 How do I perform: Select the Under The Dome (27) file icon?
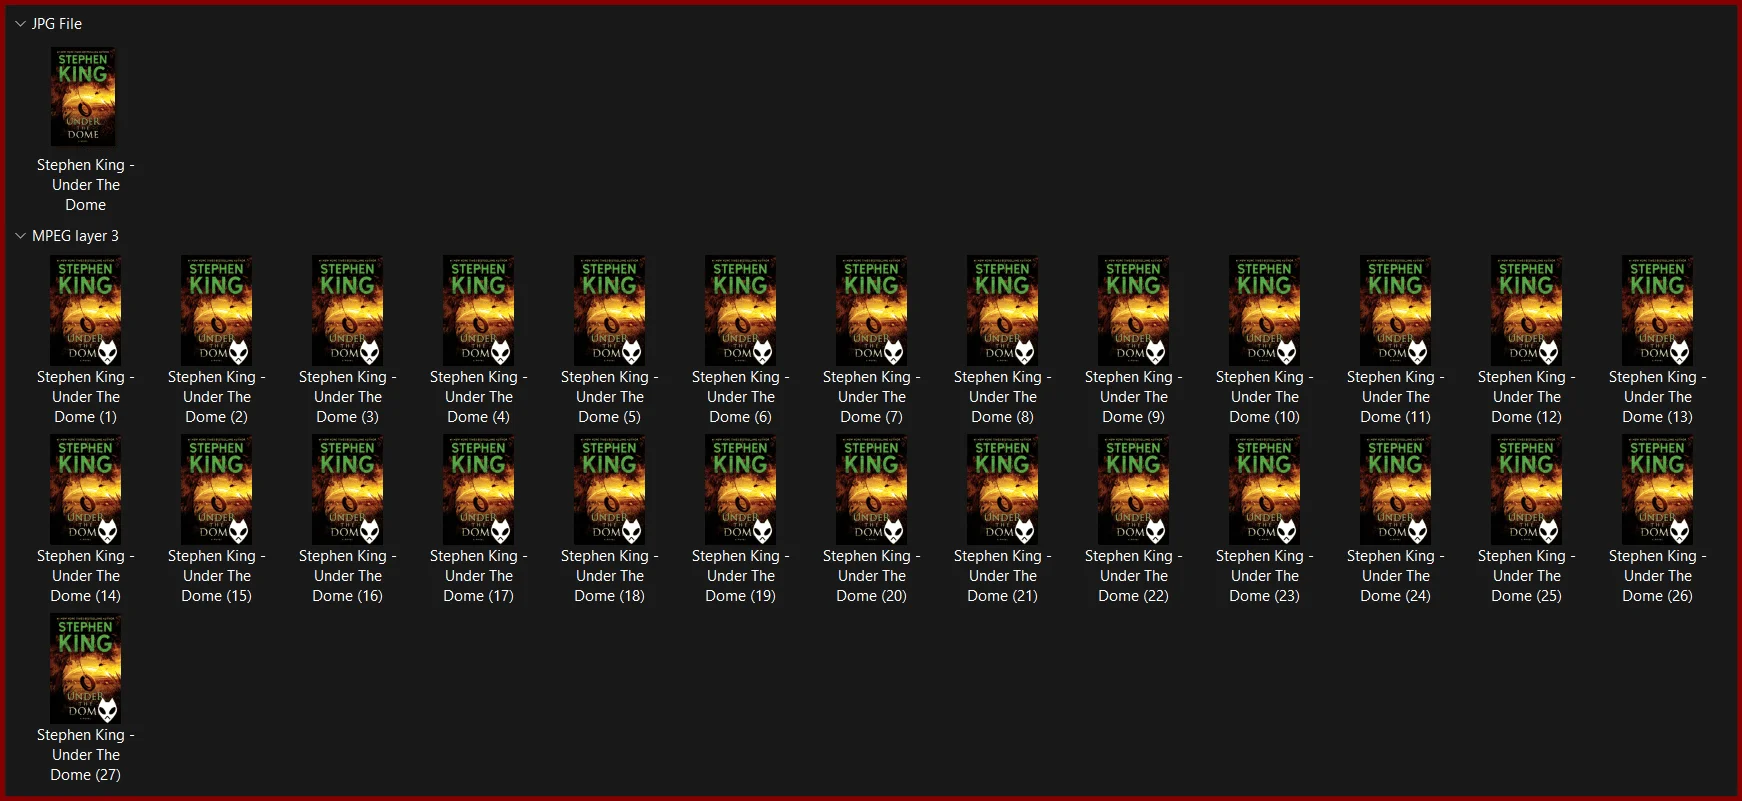click(x=86, y=668)
